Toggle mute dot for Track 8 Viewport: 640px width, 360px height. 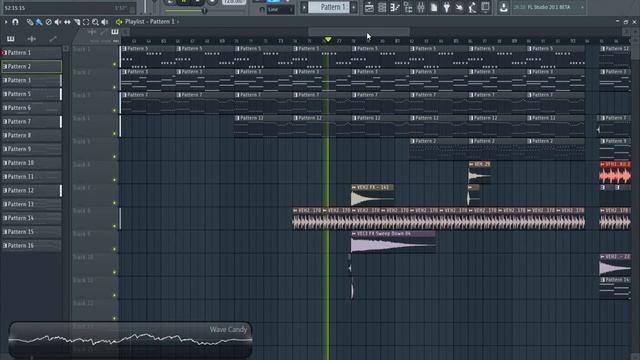[115, 226]
